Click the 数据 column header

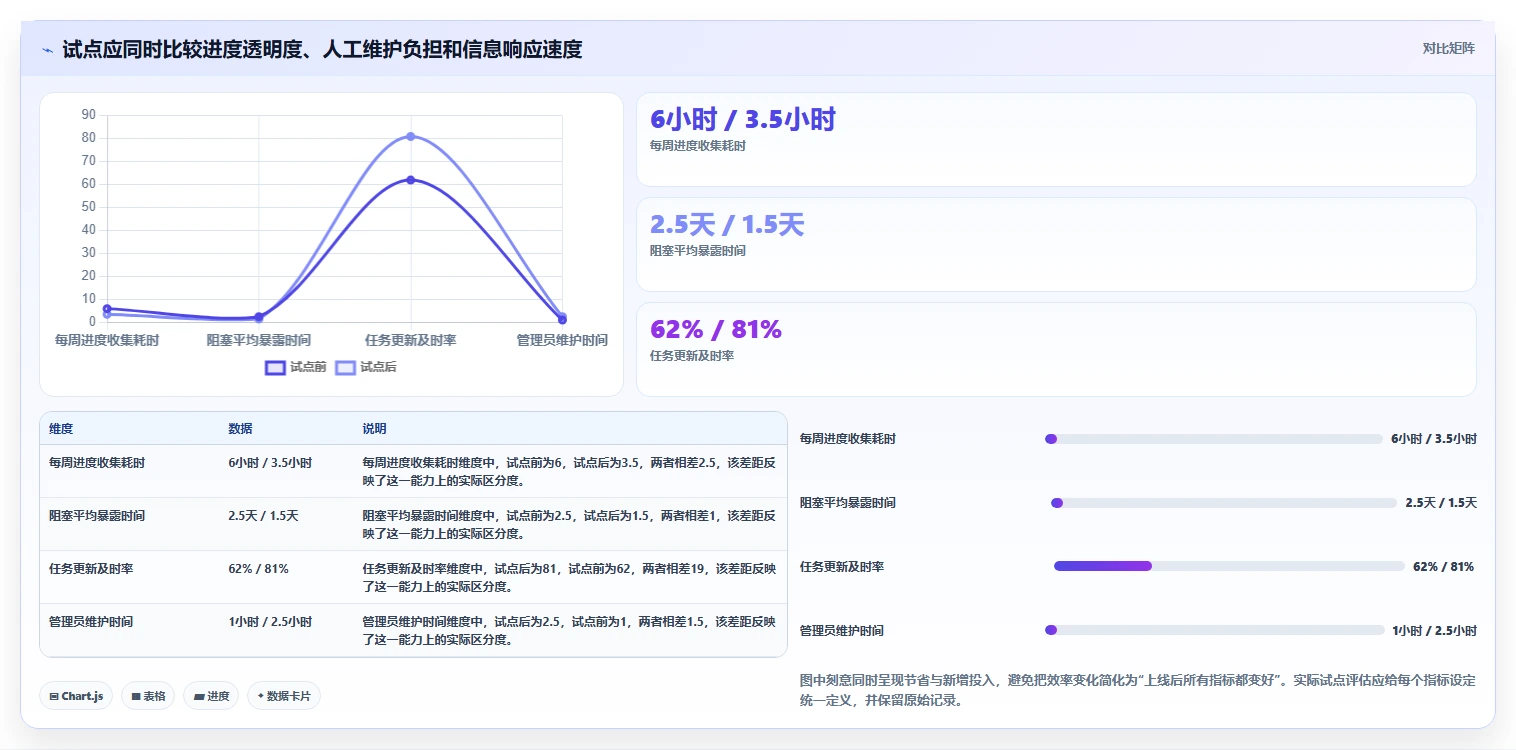(x=240, y=429)
